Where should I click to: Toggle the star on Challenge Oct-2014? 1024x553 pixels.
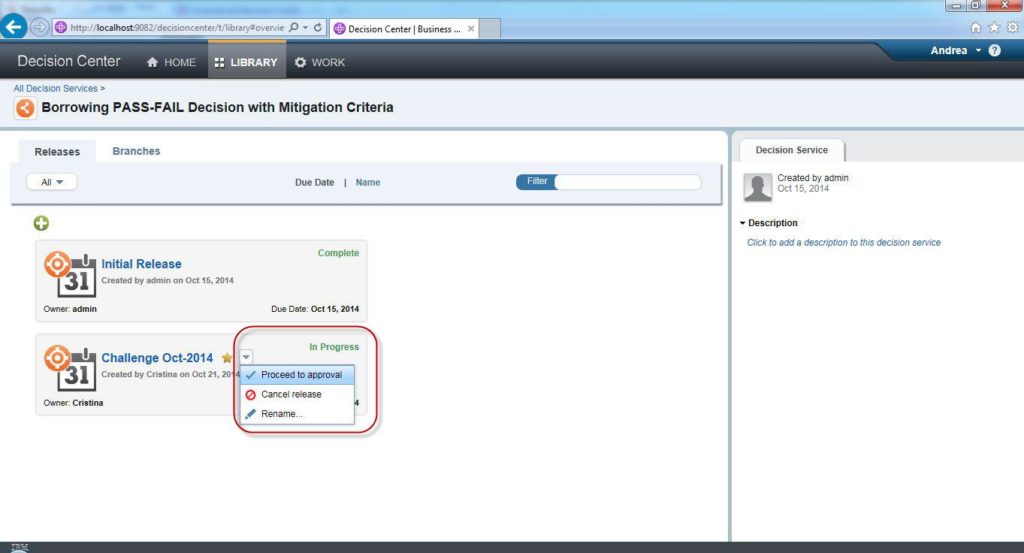point(227,358)
